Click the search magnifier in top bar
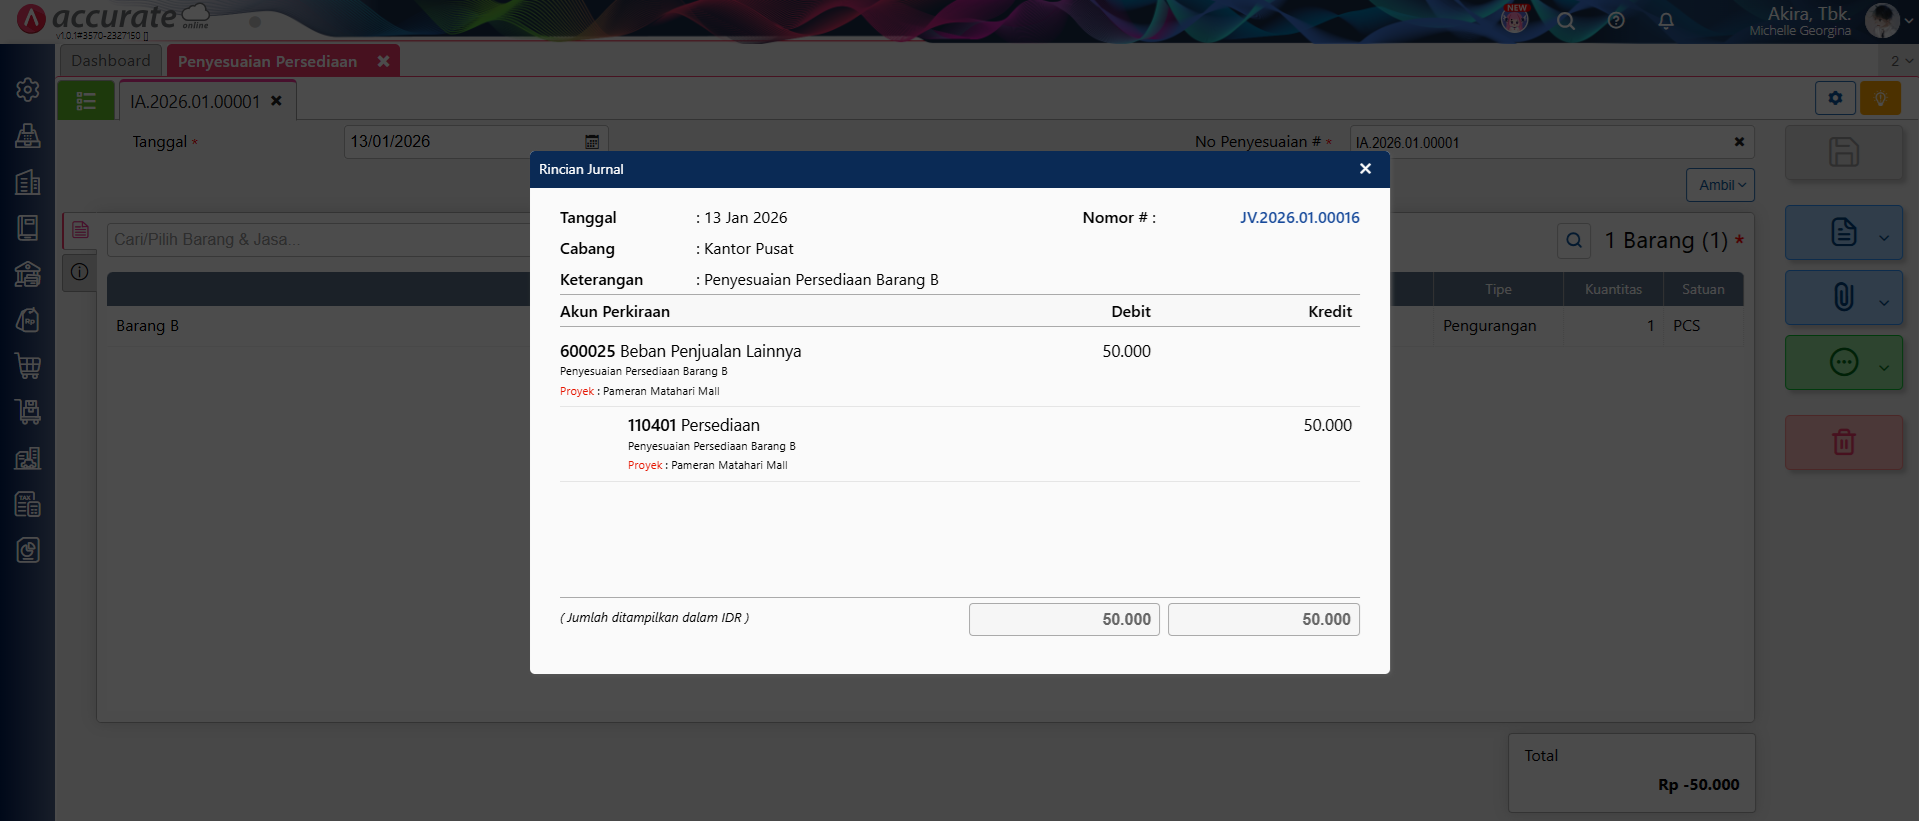1919x821 pixels. [x=1566, y=21]
